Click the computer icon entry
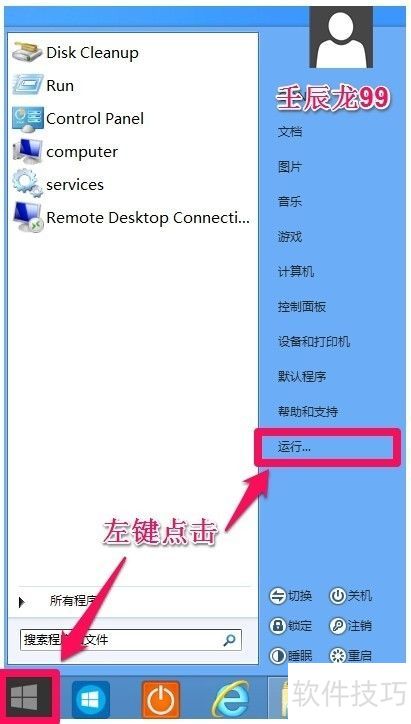 pyautogui.click(x=27, y=152)
